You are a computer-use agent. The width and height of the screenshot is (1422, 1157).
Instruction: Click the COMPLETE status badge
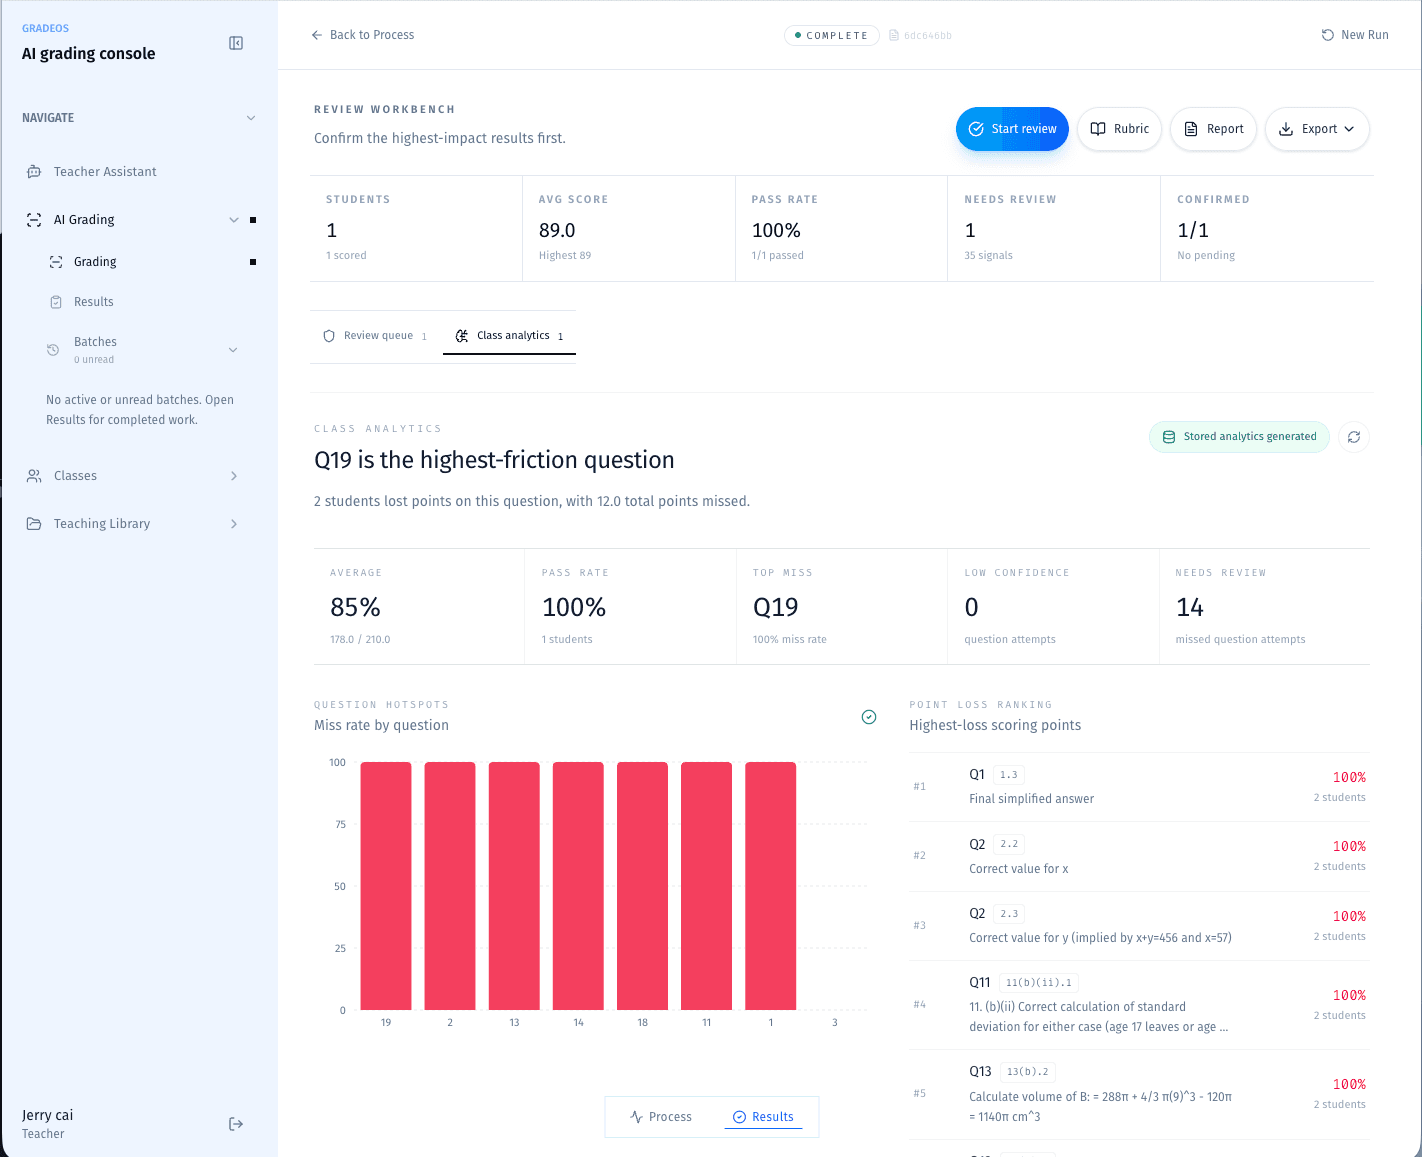832,35
